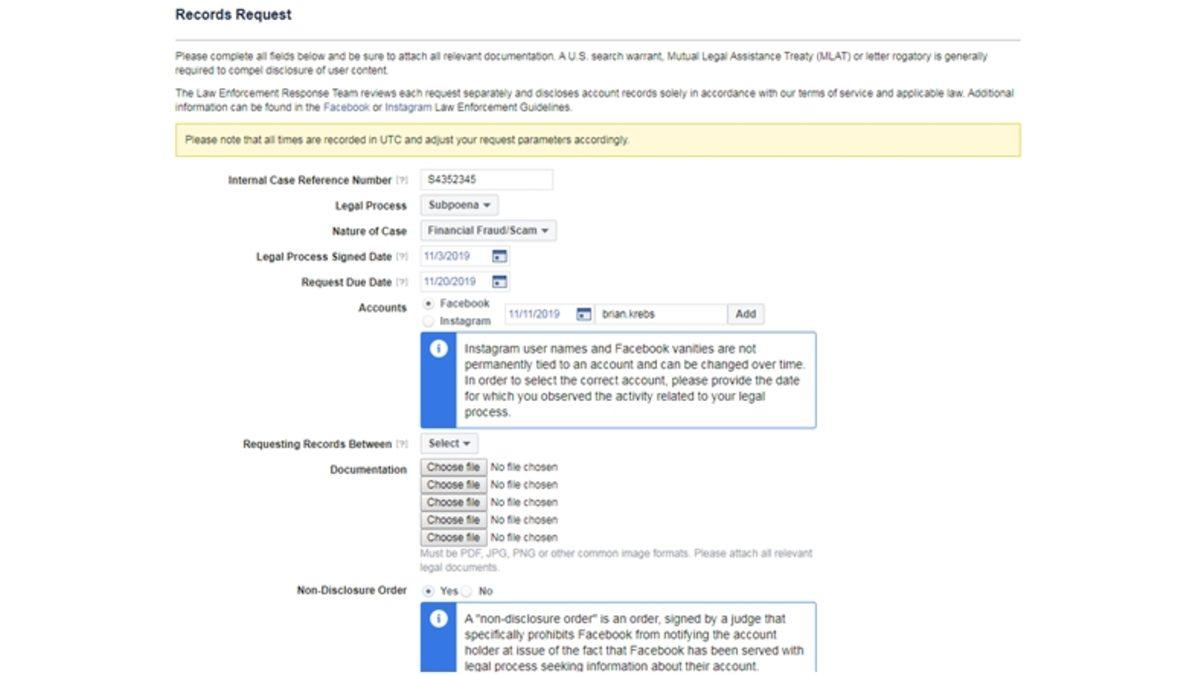The image size is (1200, 675).
Task: Click help icon next to Requesting Records Between
Action: [x=402, y=444]
